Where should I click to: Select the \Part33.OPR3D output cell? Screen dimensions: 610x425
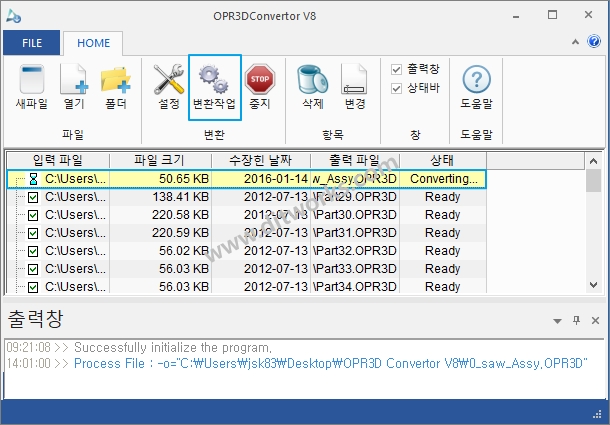pyautogui.click(x=355, y=269)
